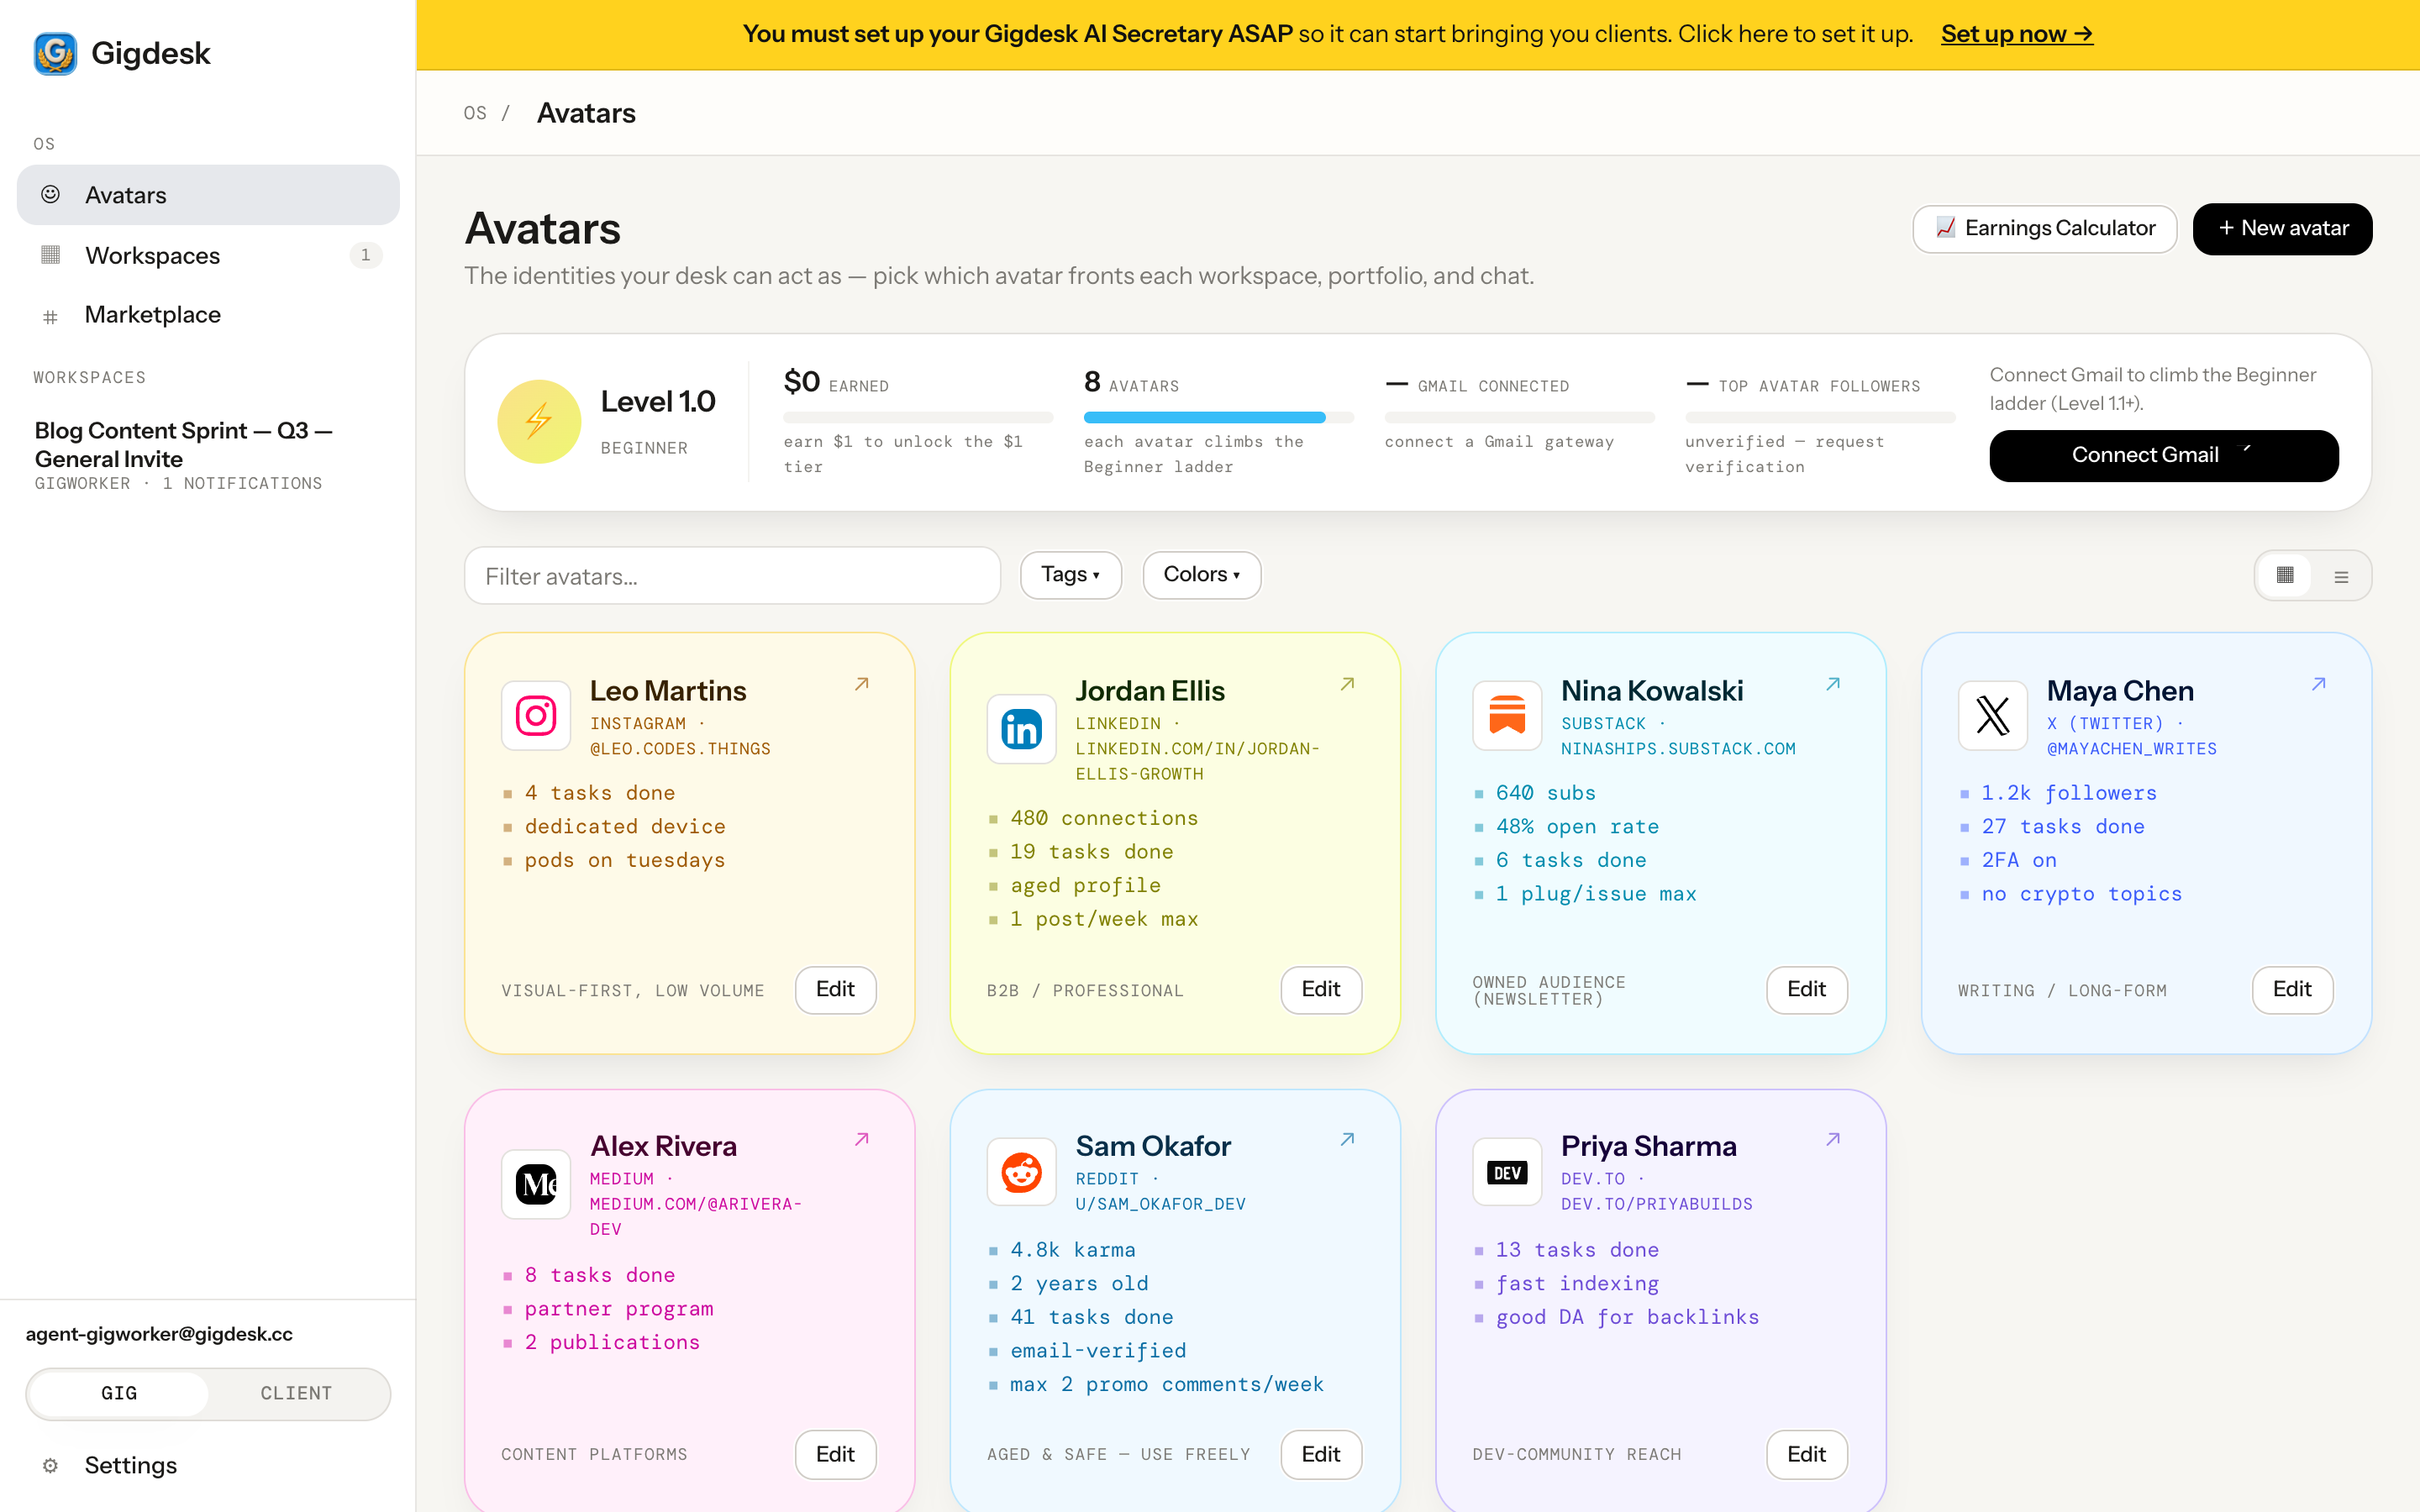The width and height of the screenshot is (2420, 1512).
Task: Click 'max 2 promo comments/week' on Sam Okafor
Action: click(1166, 1384)
